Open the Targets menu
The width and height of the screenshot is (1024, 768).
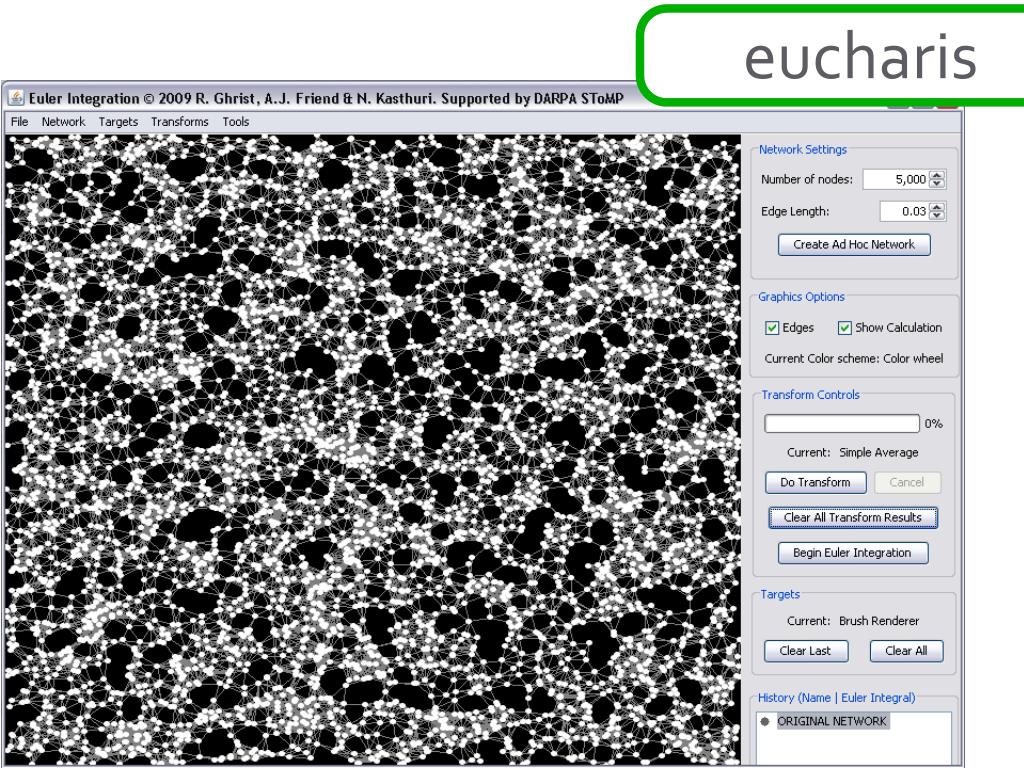(118, 121)
